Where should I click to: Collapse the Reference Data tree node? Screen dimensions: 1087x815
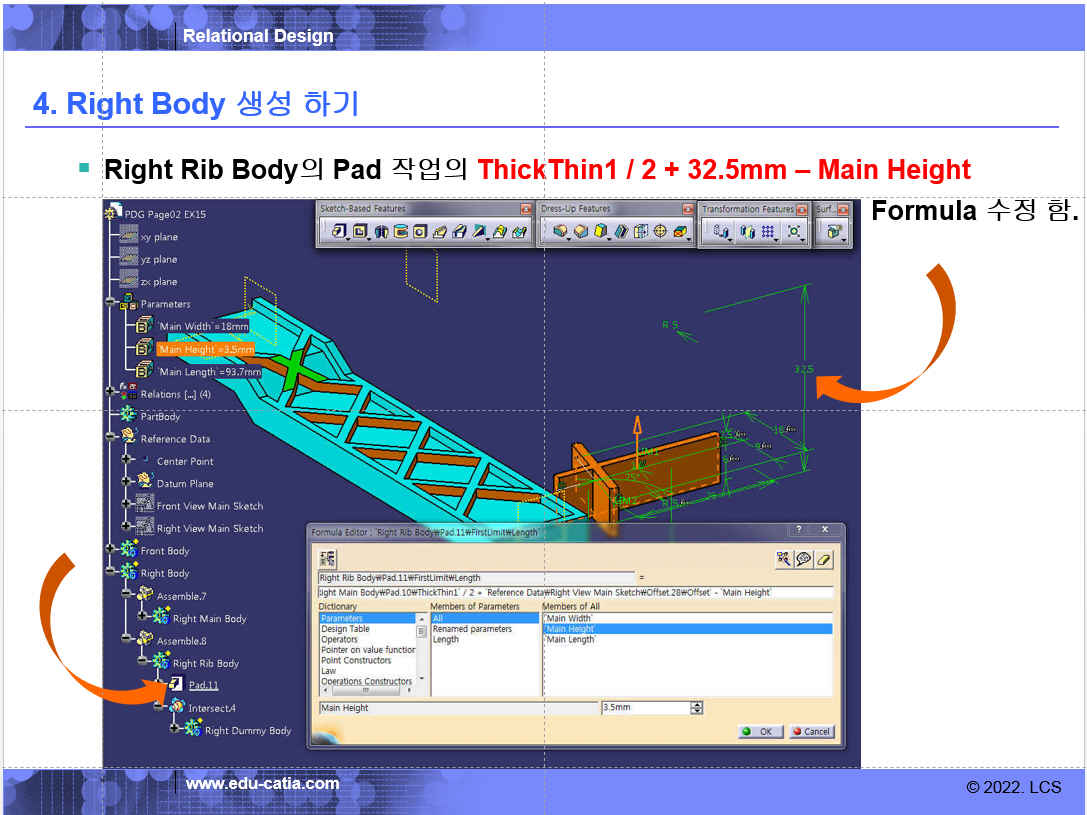(x=111, y=438)
